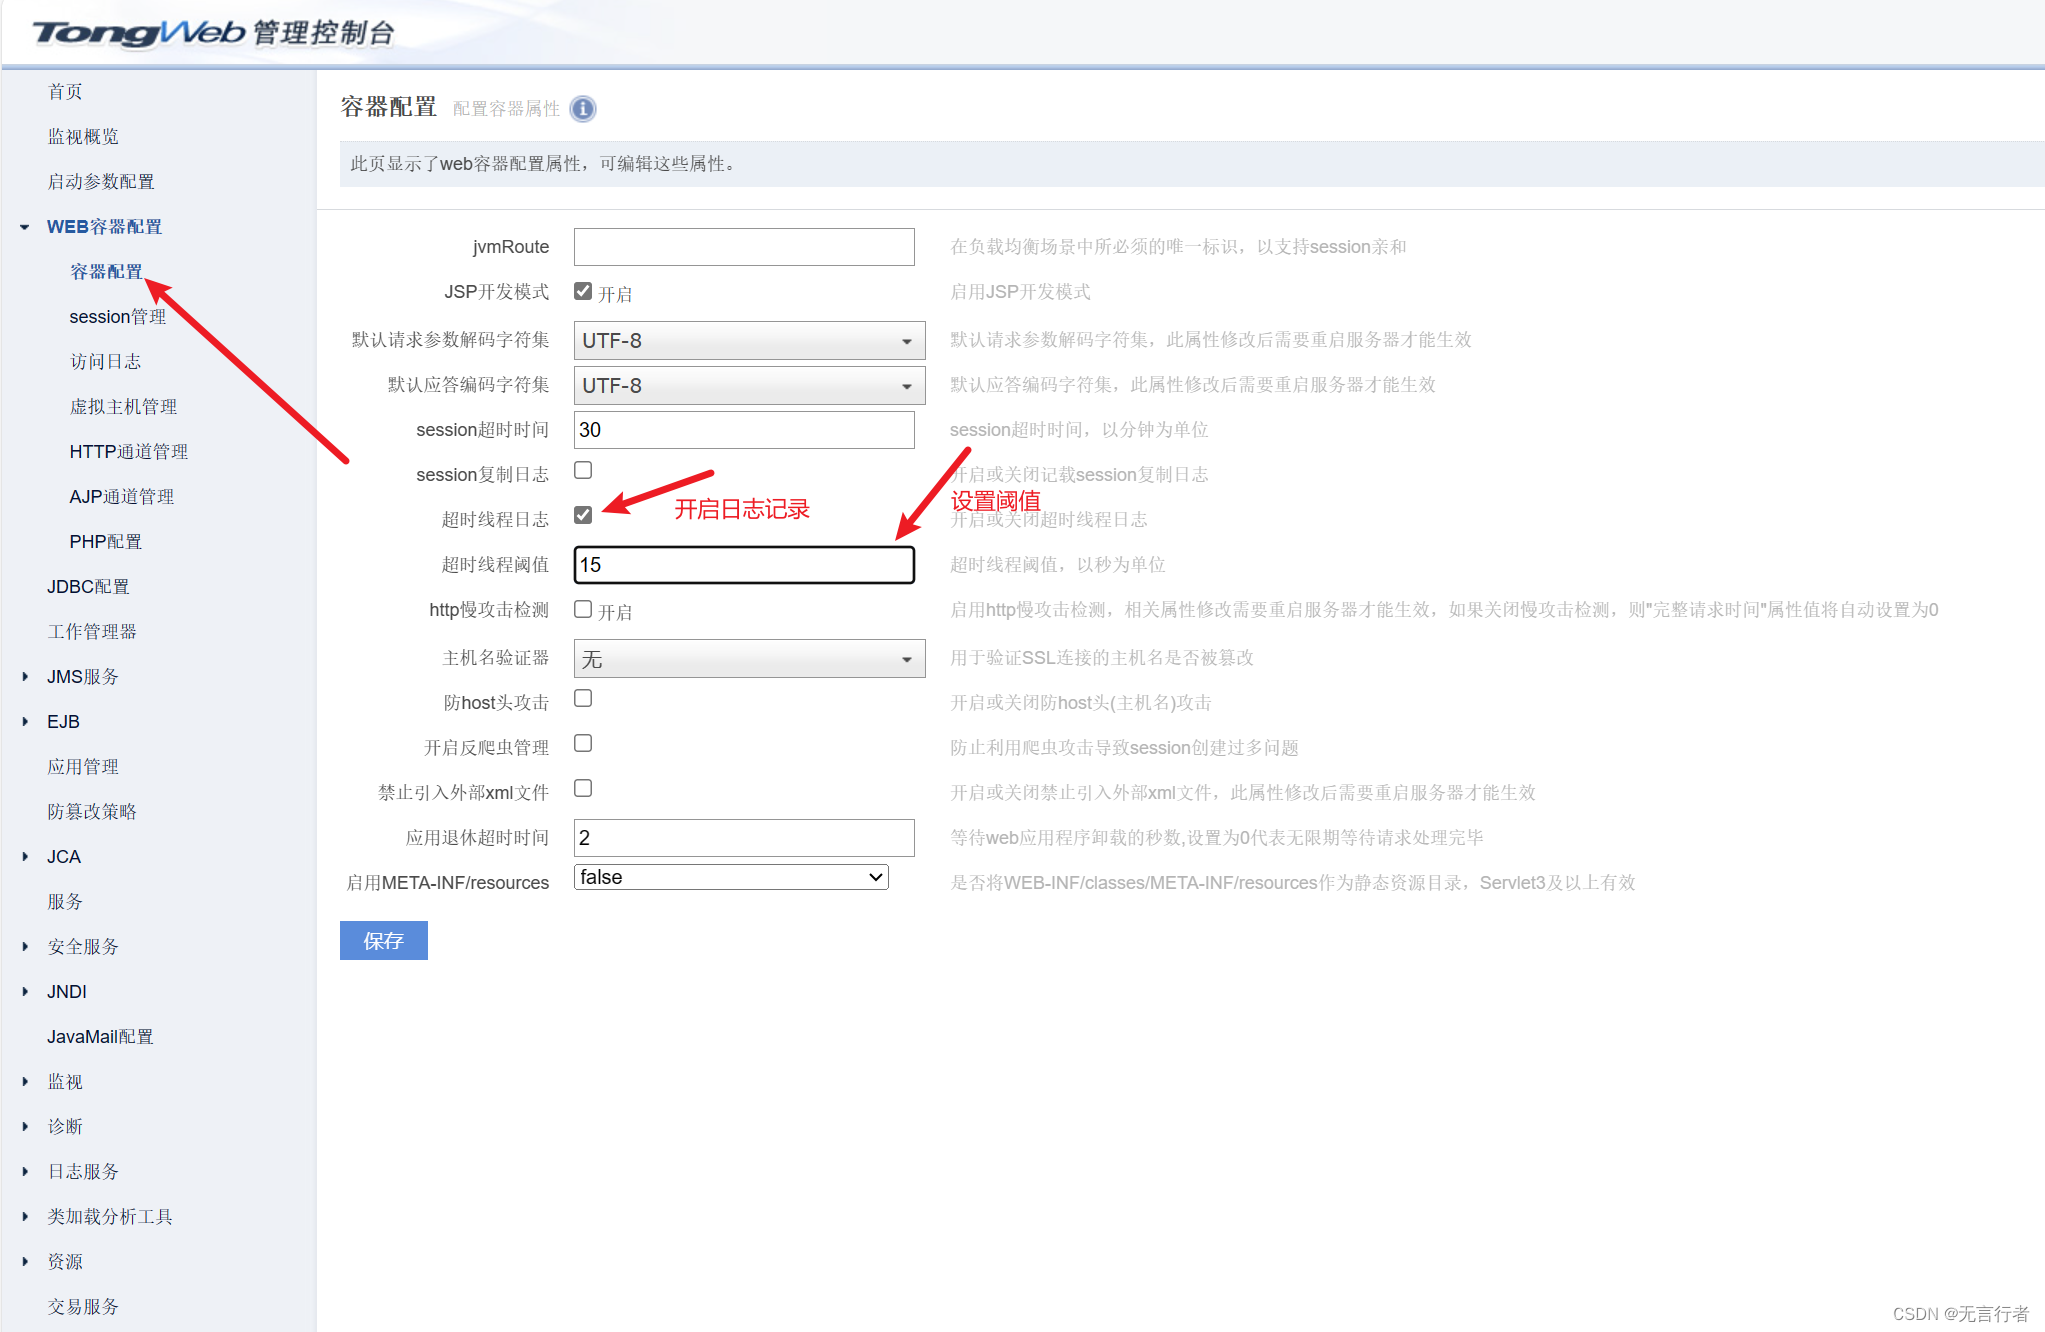Expand the 类加载分析工具 arrow
The width and height of the screenshot is (2045, 1332).
25,1217
